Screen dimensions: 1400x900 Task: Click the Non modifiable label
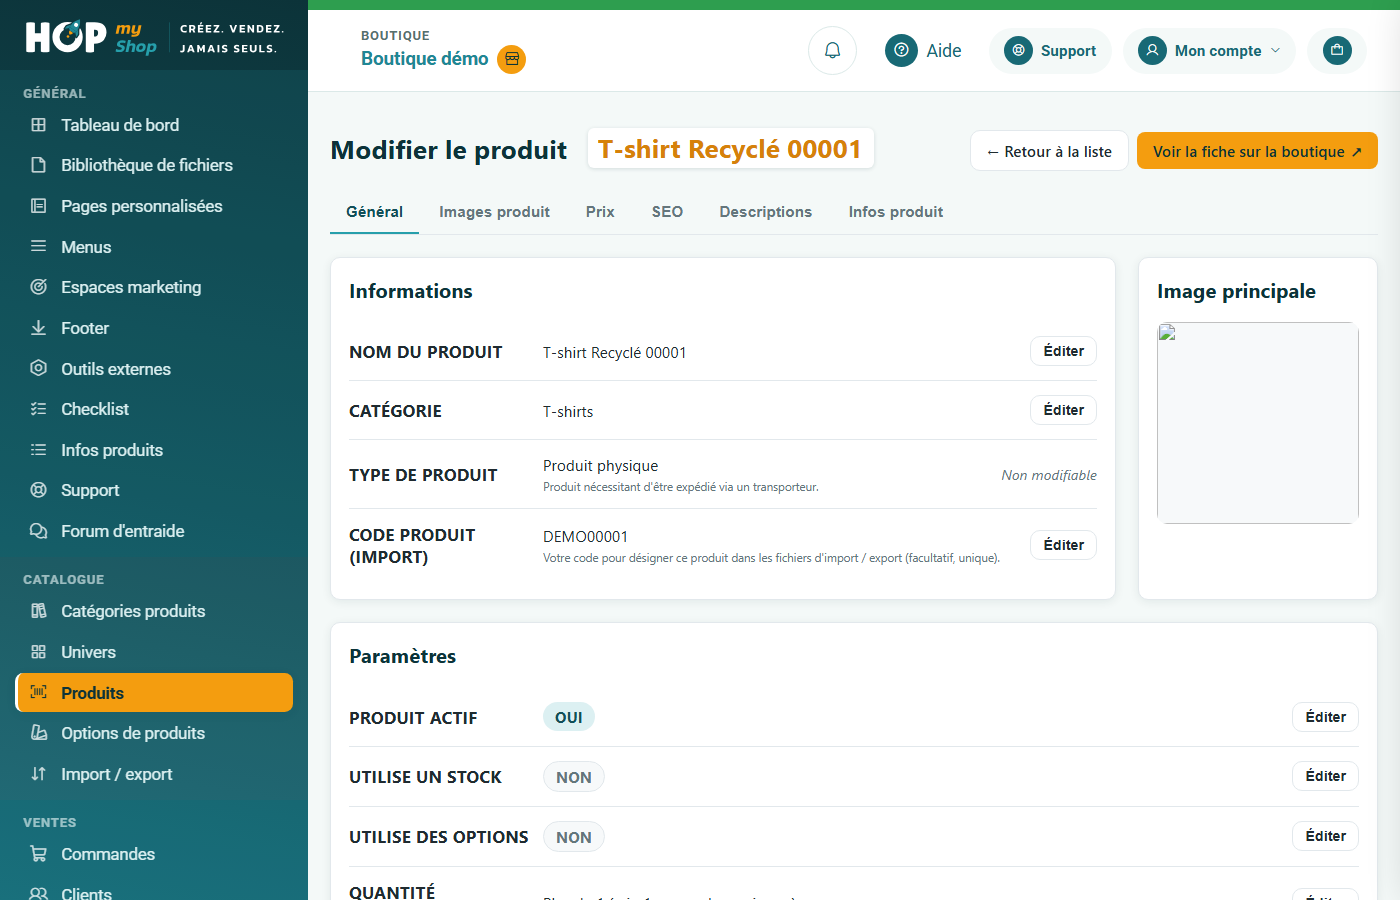pos(1049,475)
